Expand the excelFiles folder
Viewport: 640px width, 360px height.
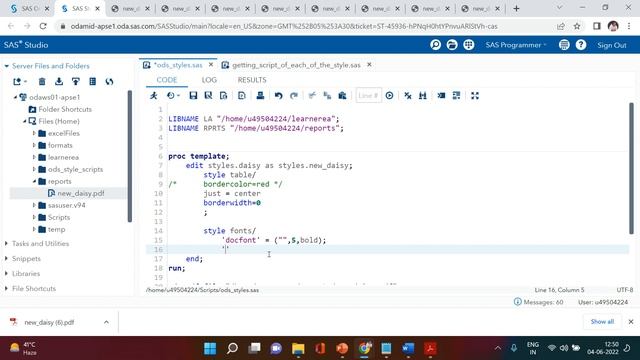[x=34, y=133]
